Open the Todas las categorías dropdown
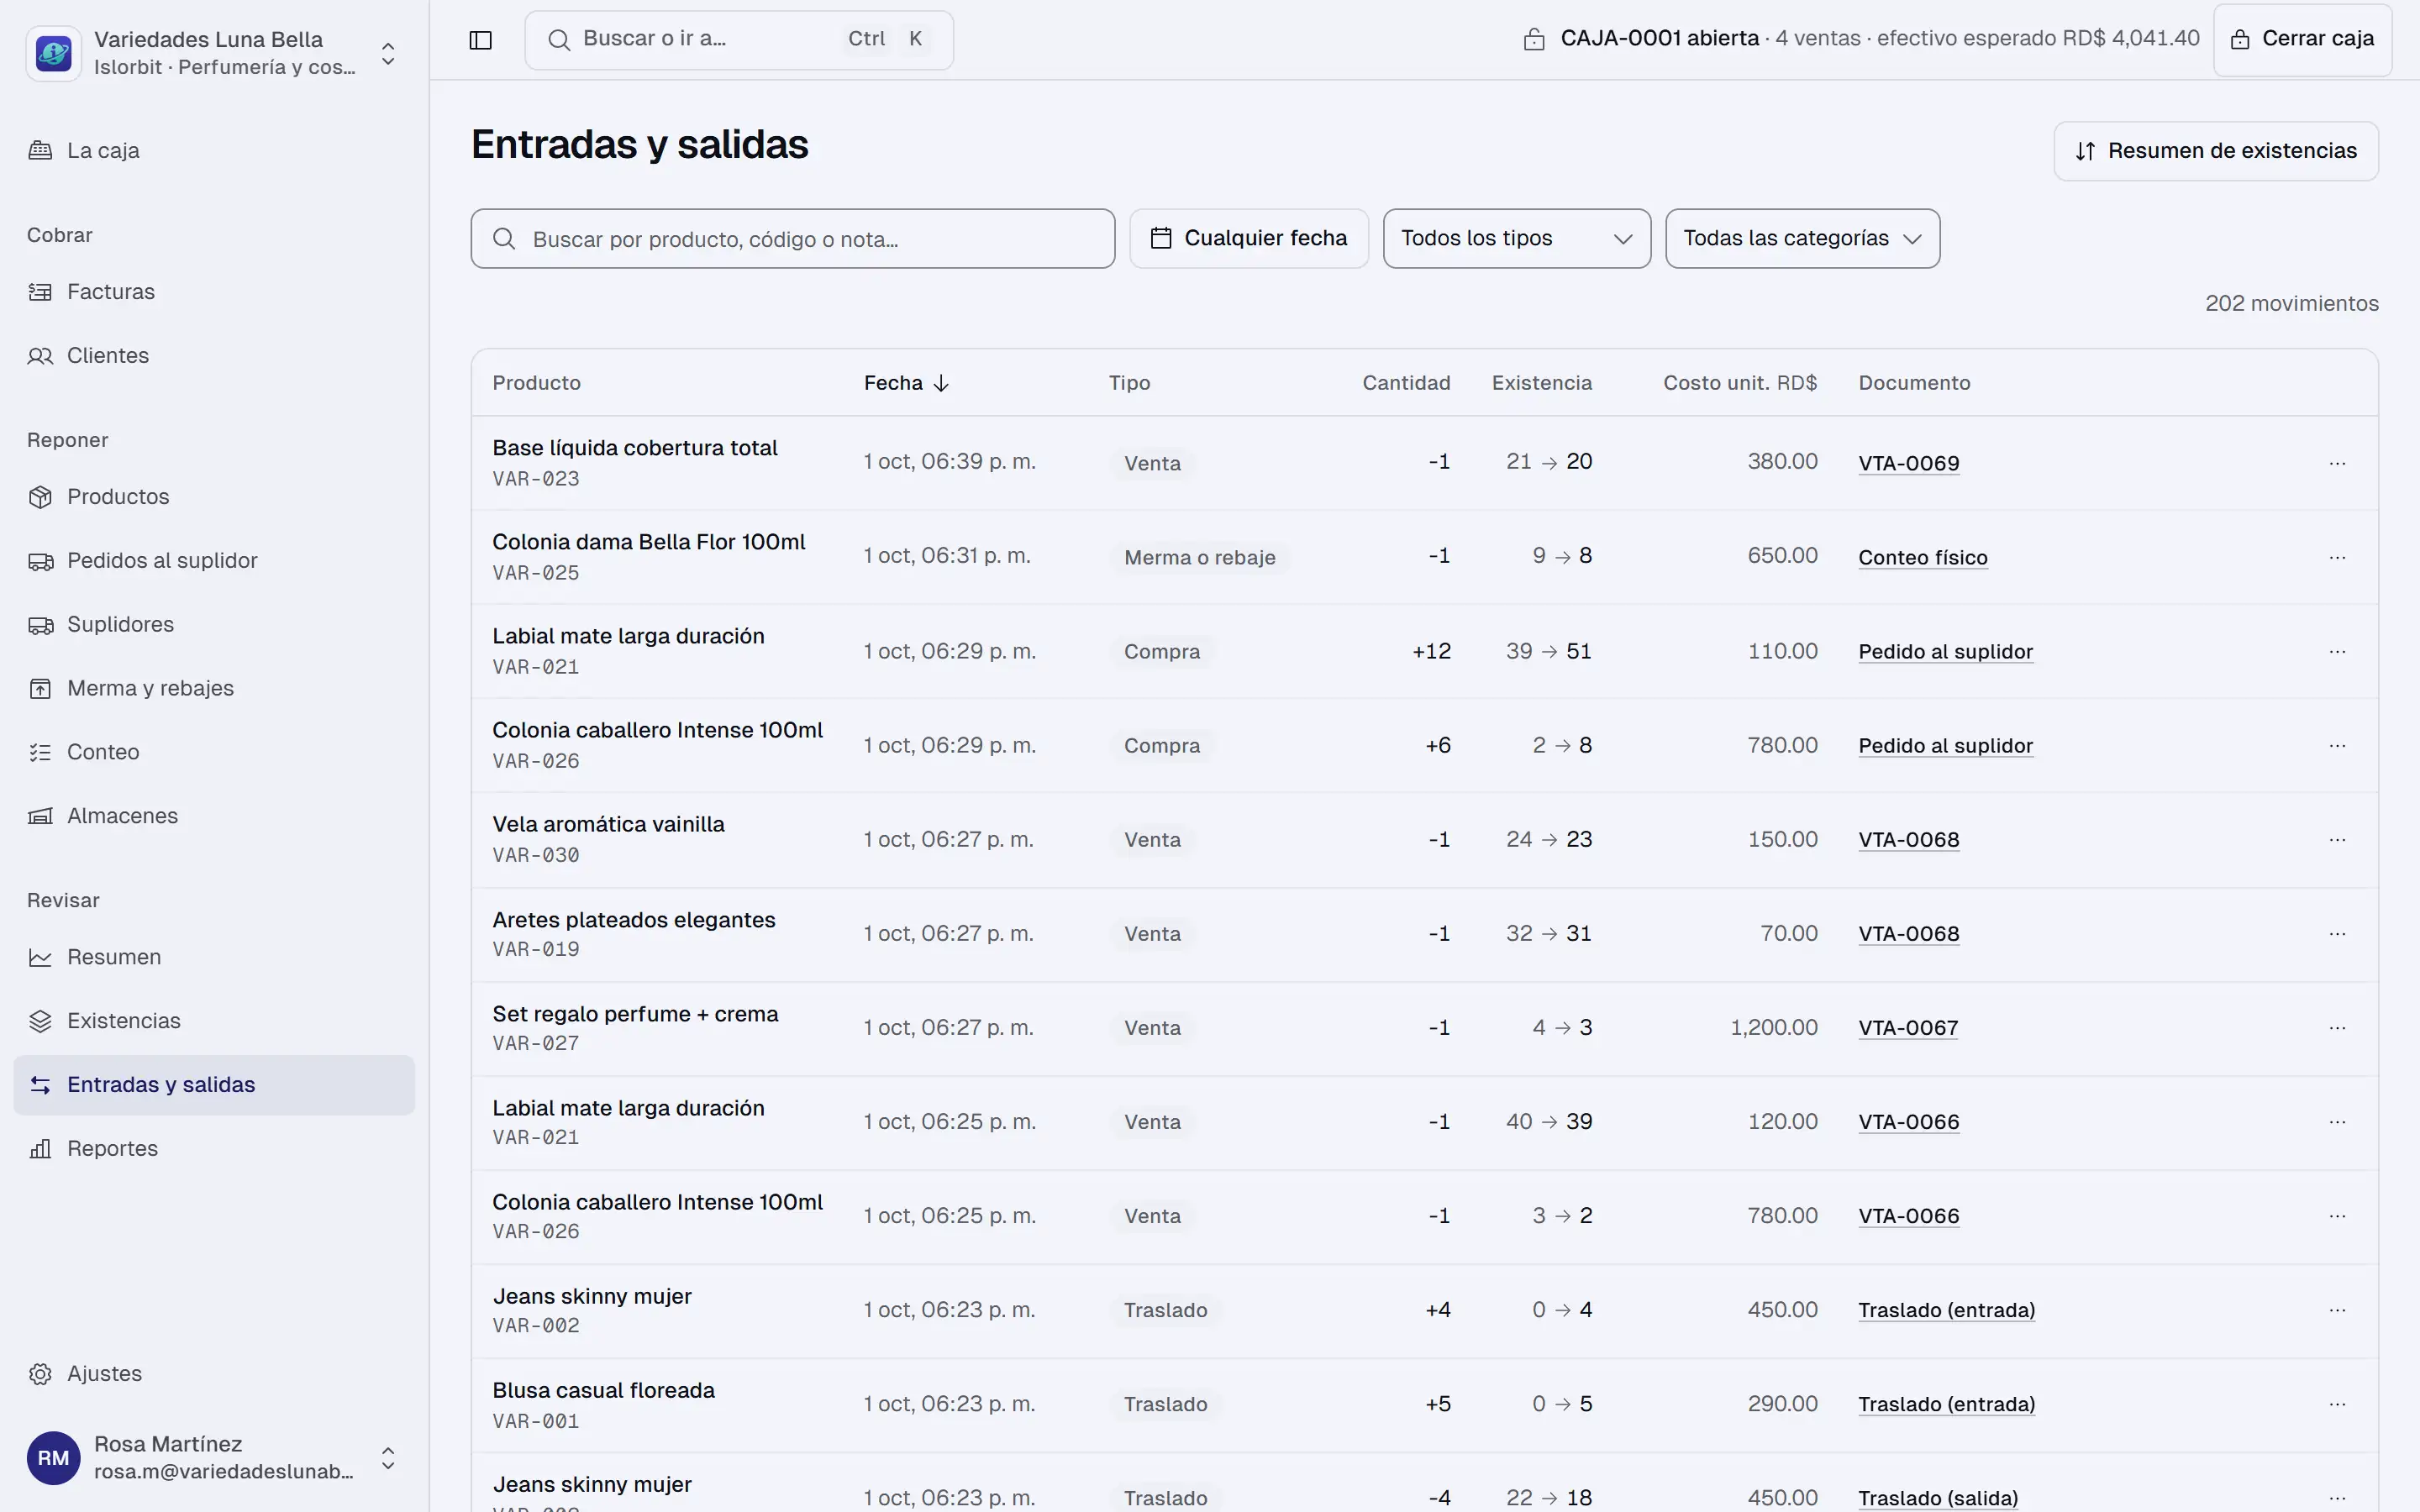The image size is (2420, 1512). [1802, 239]
